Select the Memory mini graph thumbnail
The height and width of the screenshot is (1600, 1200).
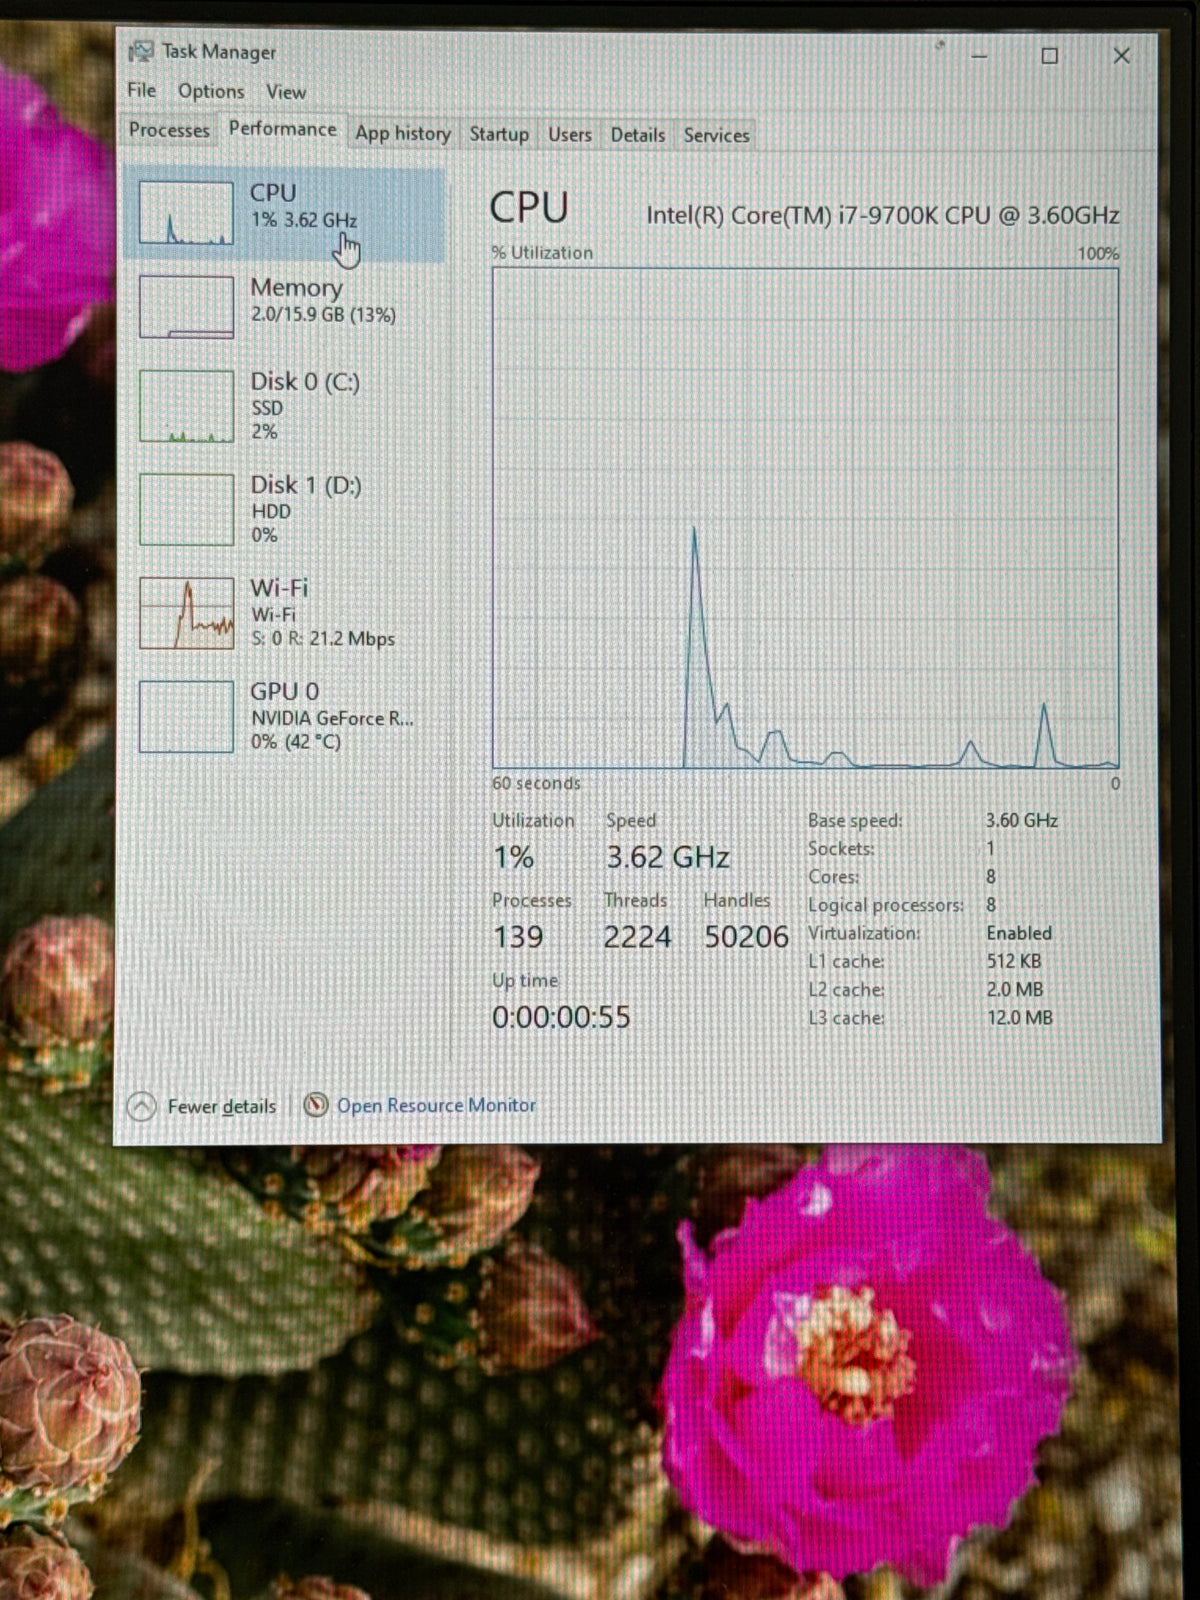186,306
